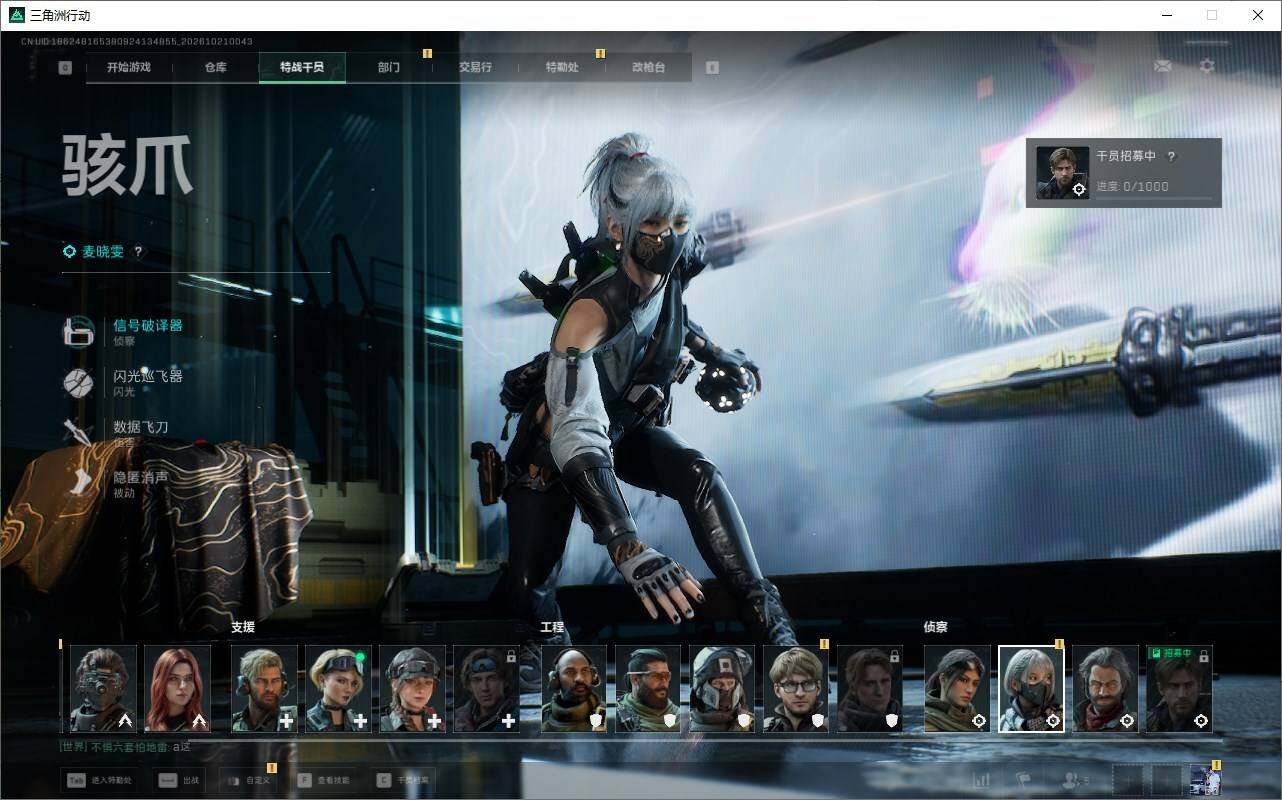Click the 出战 button
1282x800 pixels.
point(179,780)
